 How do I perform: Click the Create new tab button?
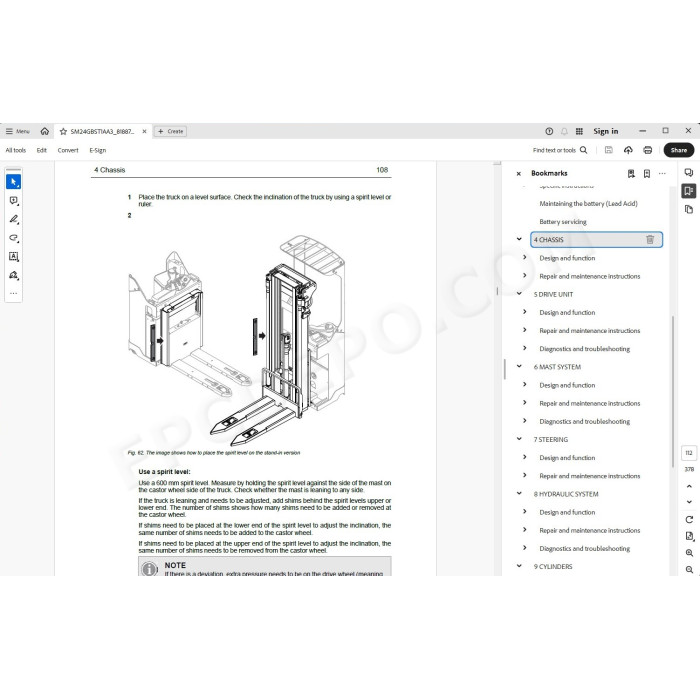pyautogui.click(x=171, y=131)
